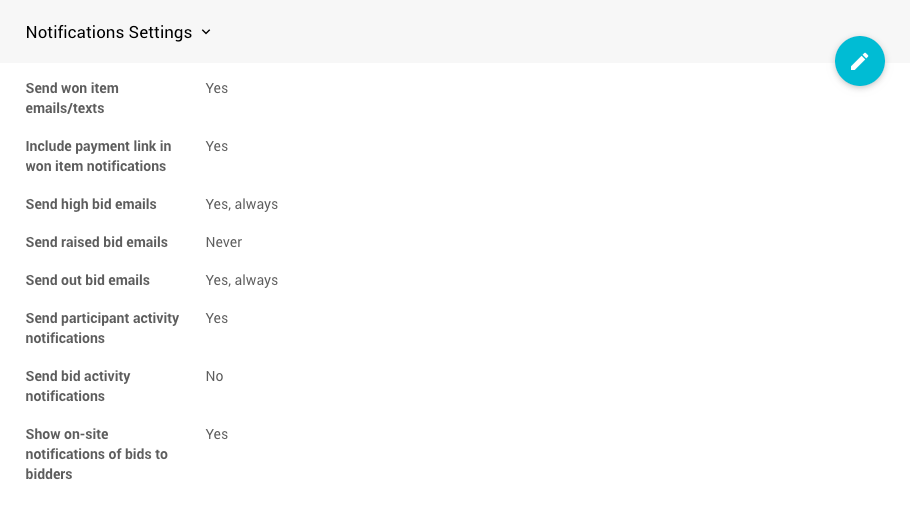The width and height of the screenshot is (910, 507).
Task: Click the Never value for raised bid emails
Action: click(x=223, y=242)
